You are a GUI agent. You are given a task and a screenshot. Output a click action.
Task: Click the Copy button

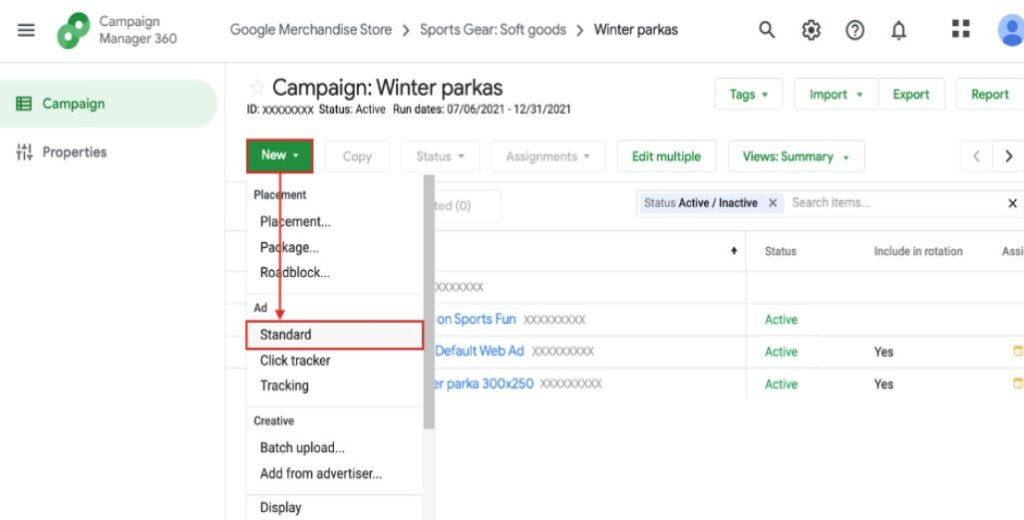pyautogui.click(x=357, y=156)
